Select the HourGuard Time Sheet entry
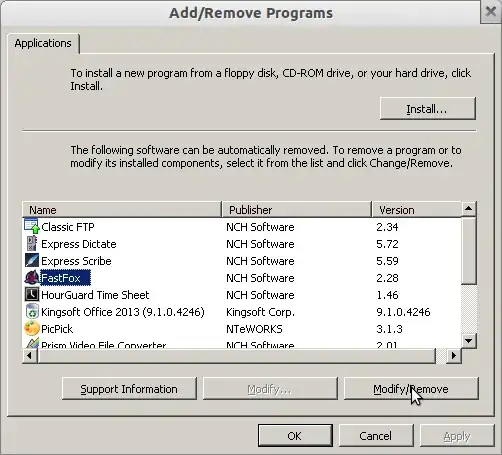The height and width of the screenshot is (455, 502). (x=95, y=295)
